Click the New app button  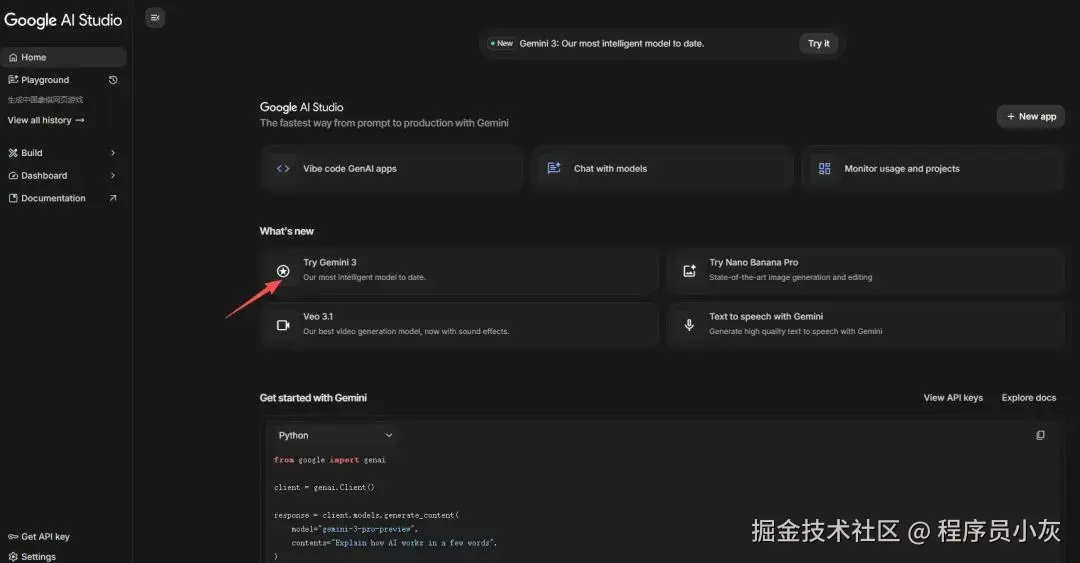[1031, 116]
